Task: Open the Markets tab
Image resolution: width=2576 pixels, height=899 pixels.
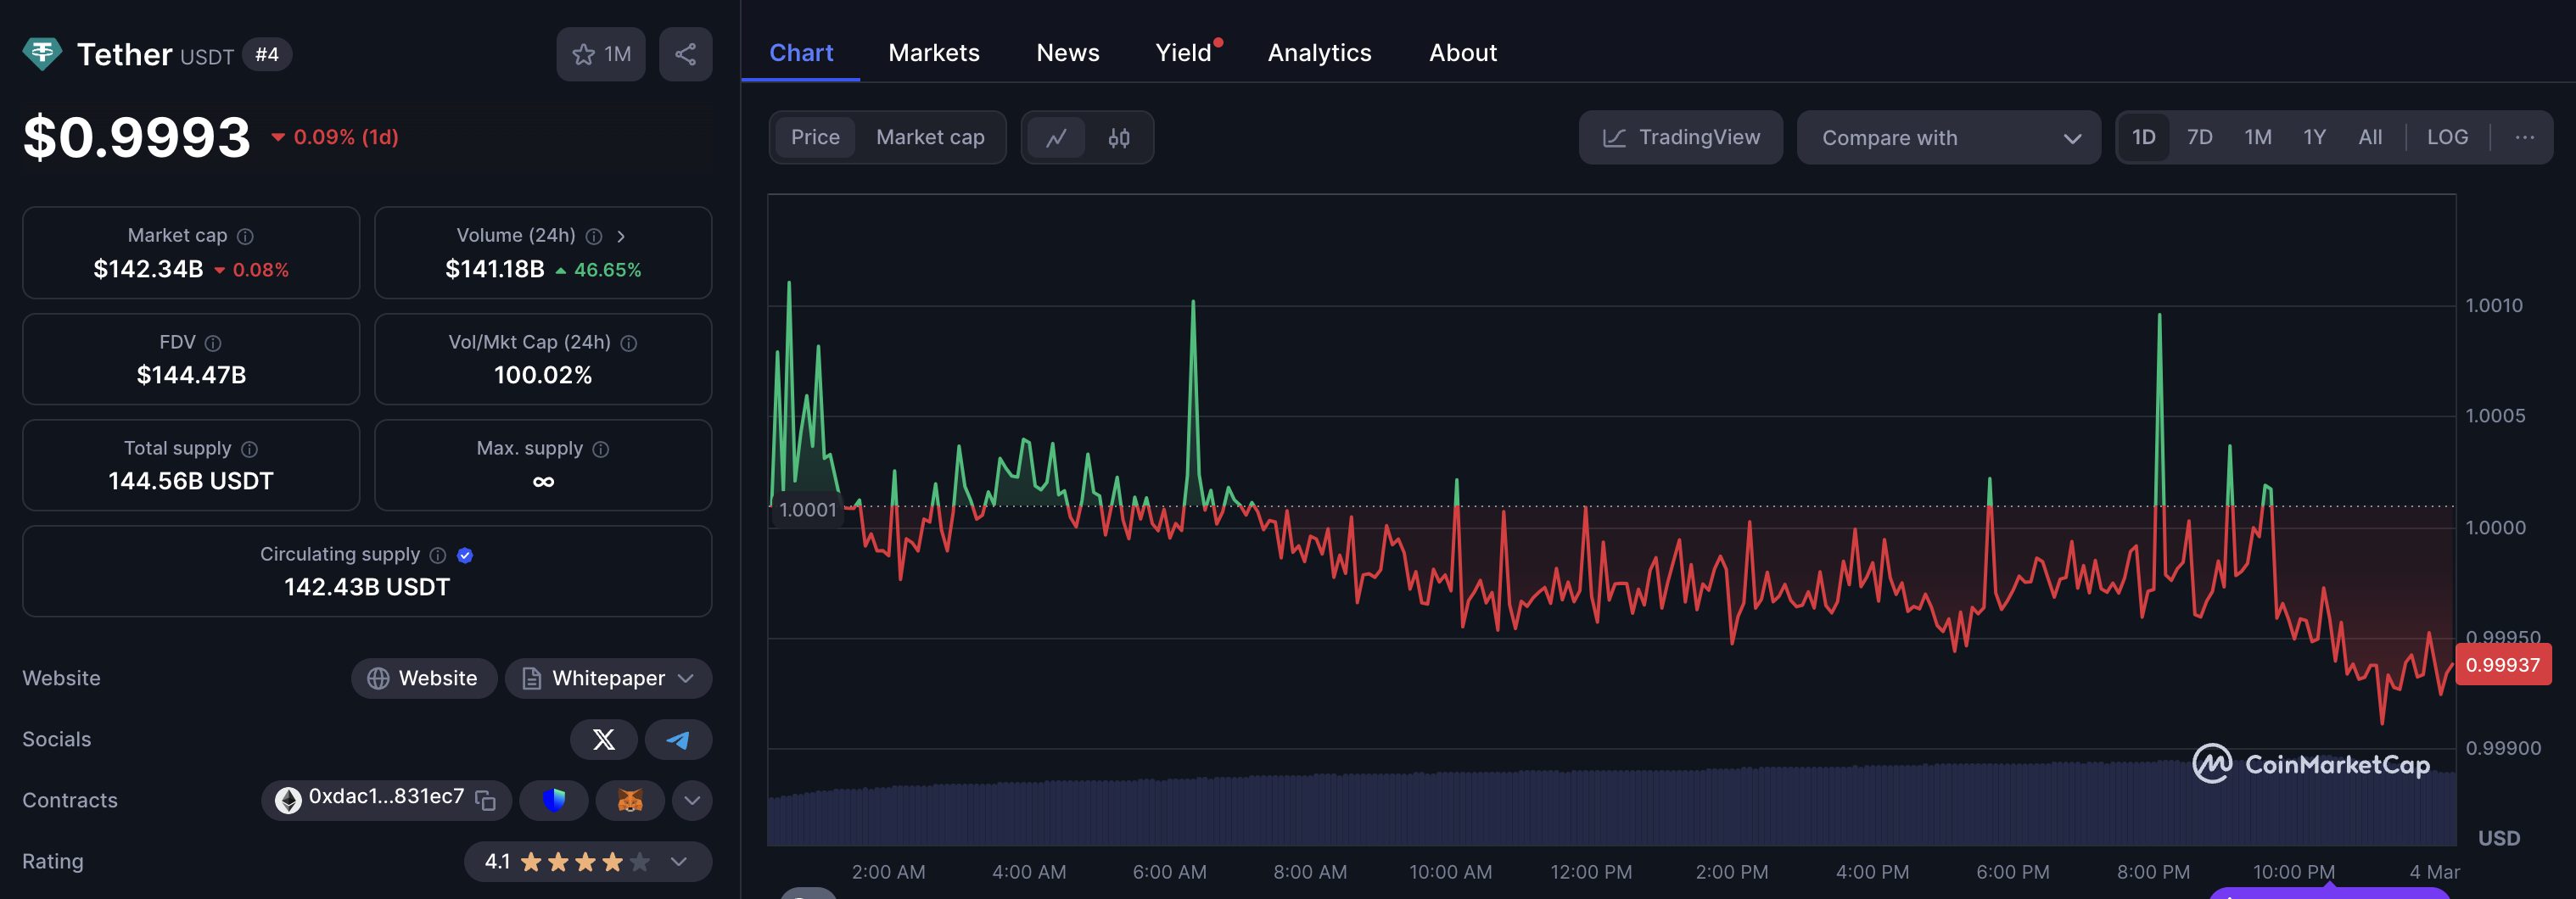Action: tap(934, 52)
